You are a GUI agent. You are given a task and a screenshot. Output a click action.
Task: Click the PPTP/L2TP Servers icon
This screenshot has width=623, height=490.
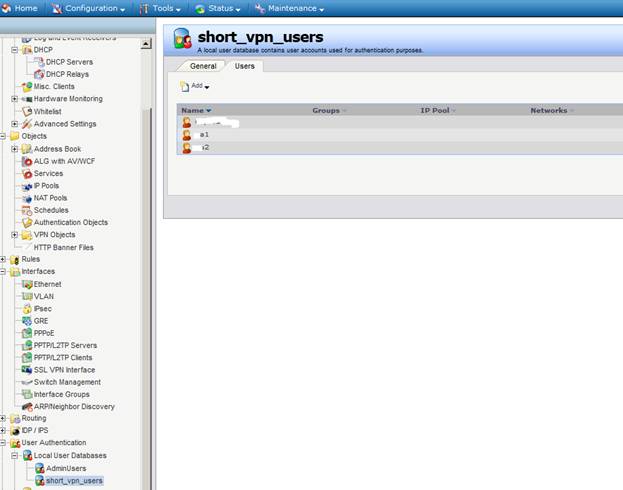(27, 345)
